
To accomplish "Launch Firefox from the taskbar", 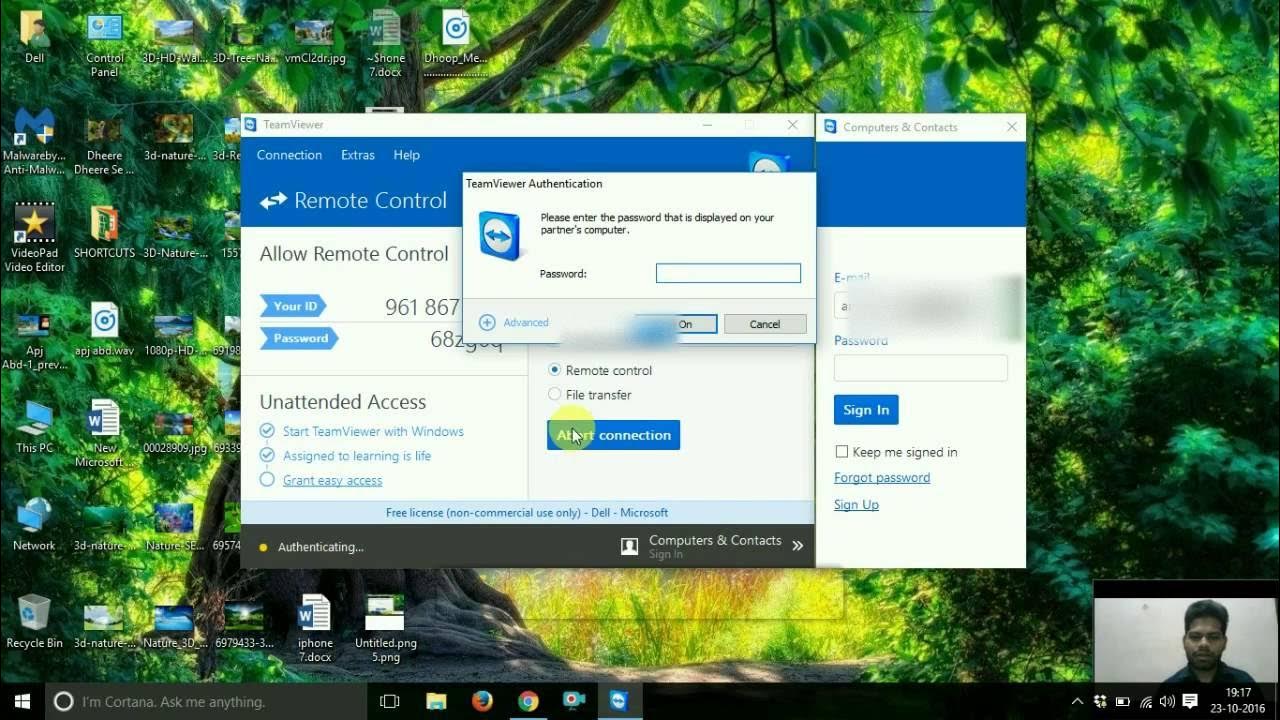I will (x=483, y=702).
